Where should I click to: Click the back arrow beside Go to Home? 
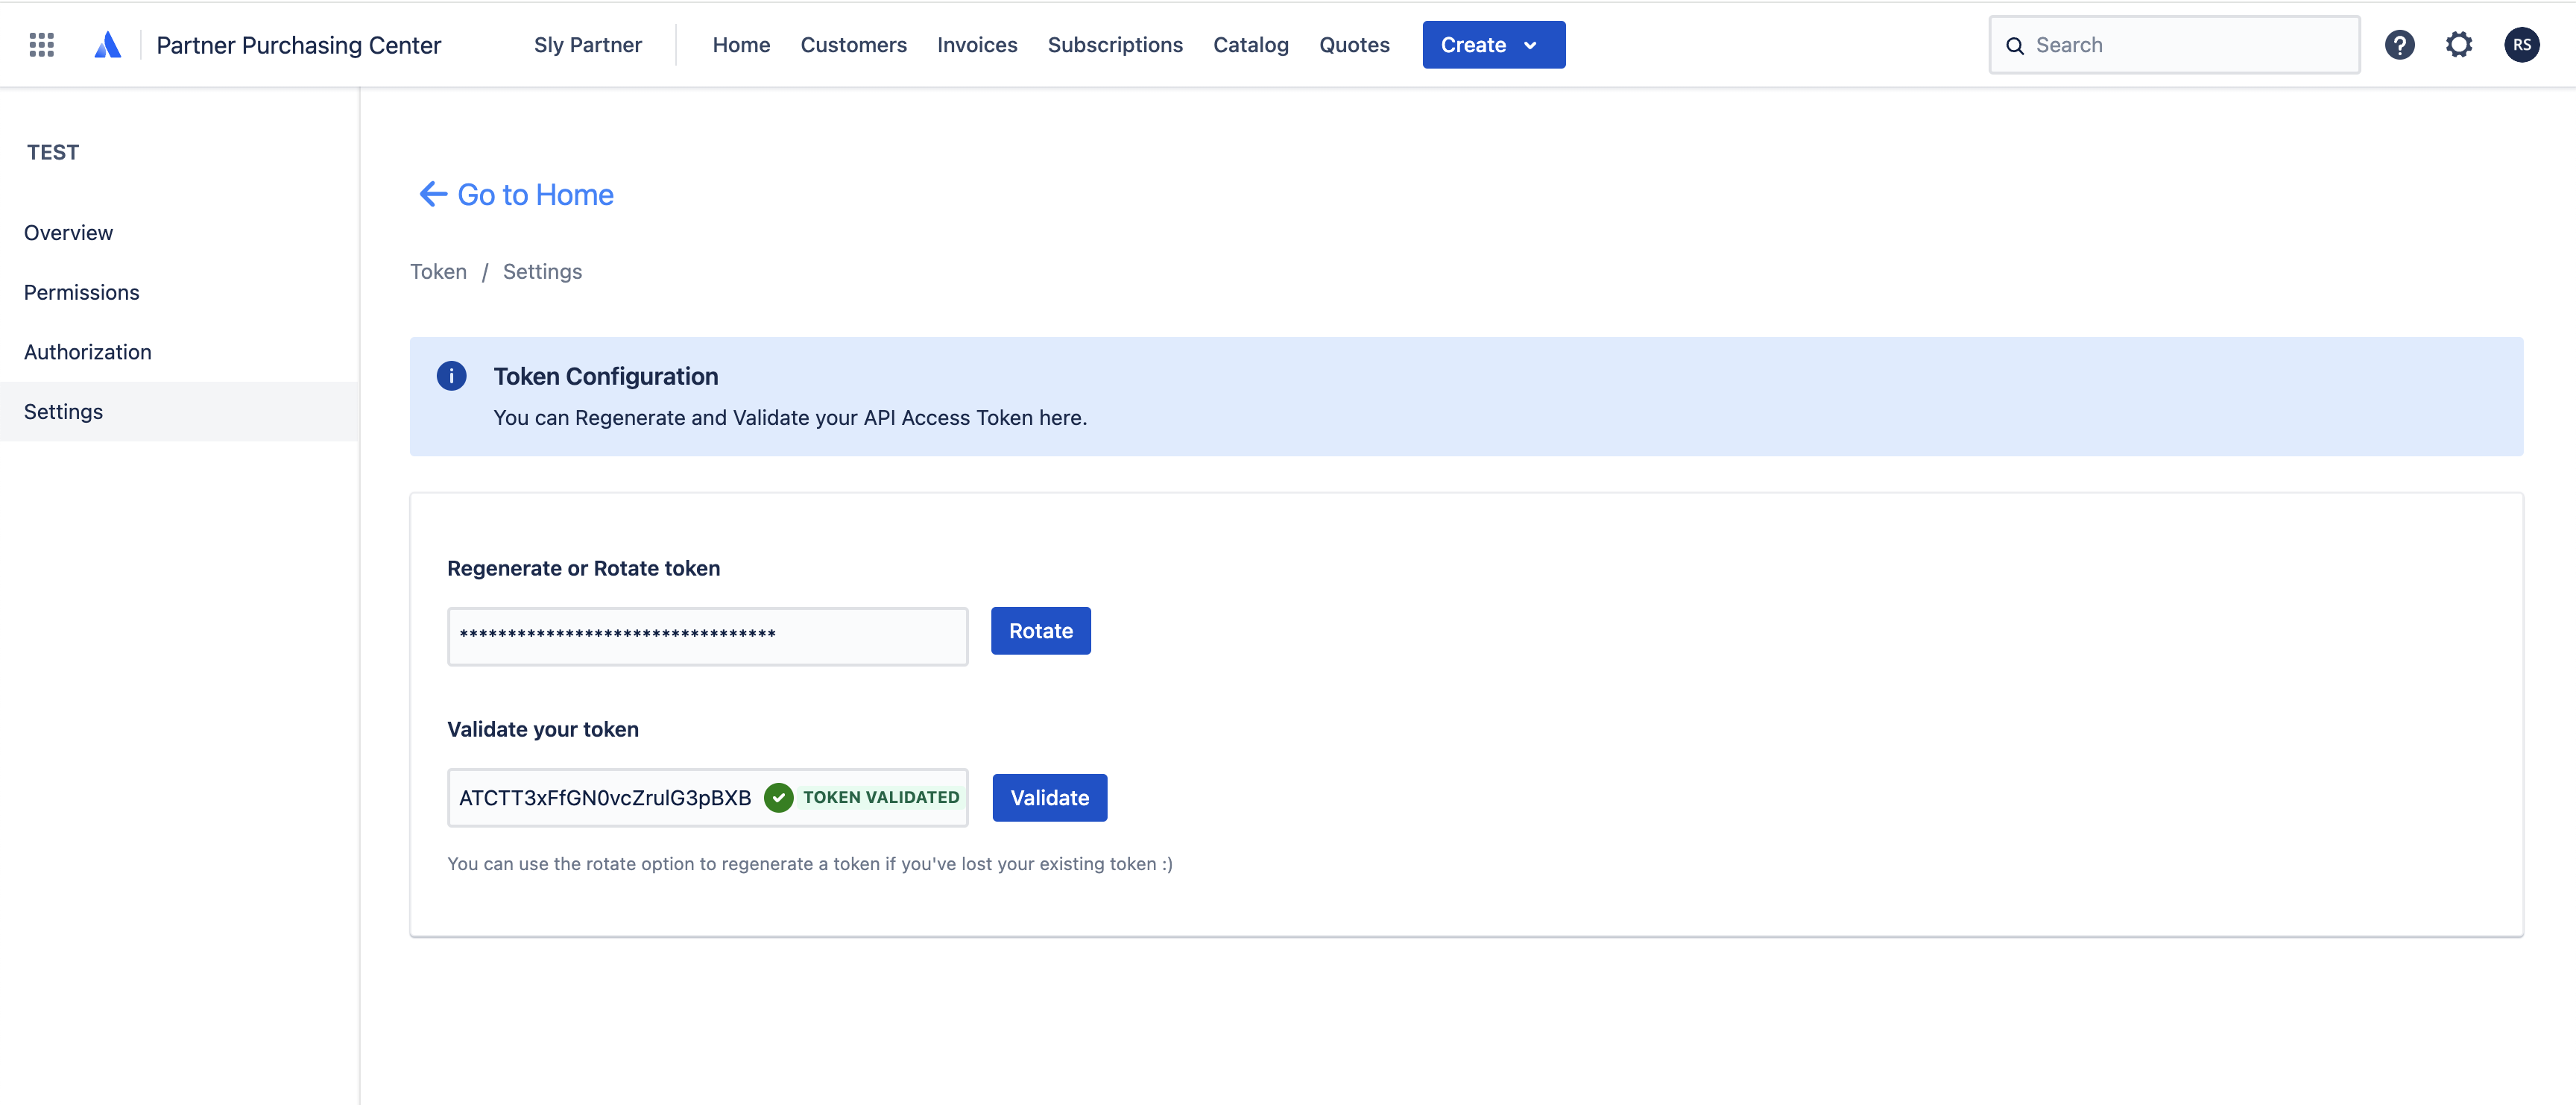[x=433, y=194]
